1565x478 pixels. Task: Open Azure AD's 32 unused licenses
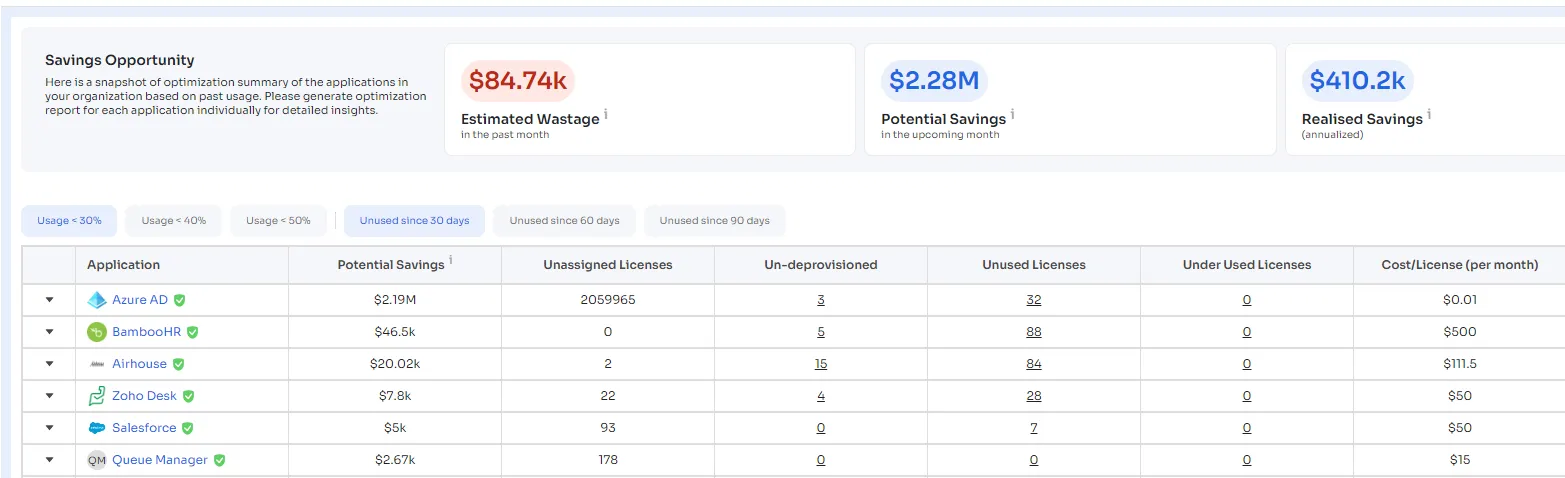point(1033,300)
